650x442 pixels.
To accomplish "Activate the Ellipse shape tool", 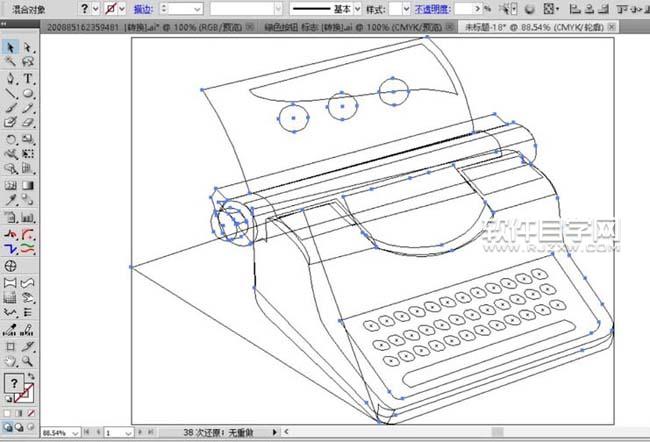I will tap(28, 93).
